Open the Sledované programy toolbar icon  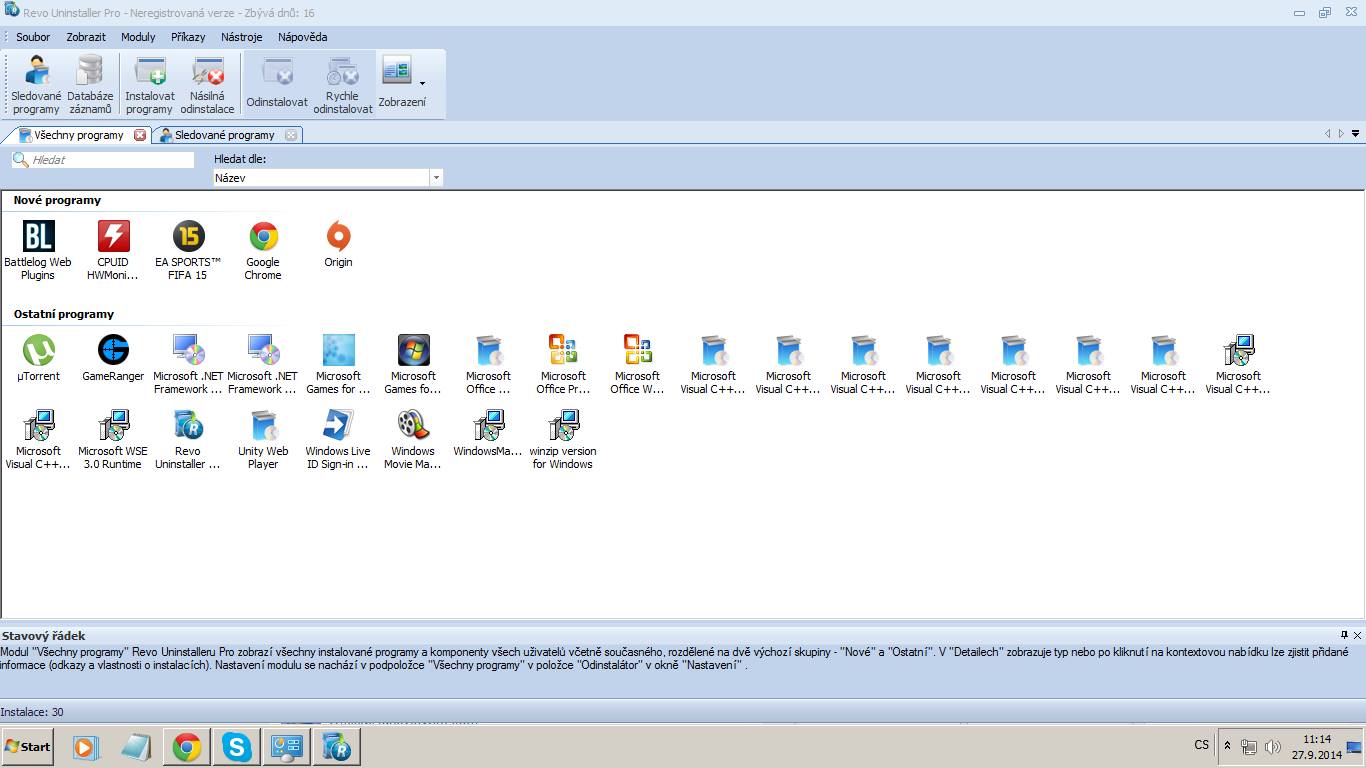point(36,85)
